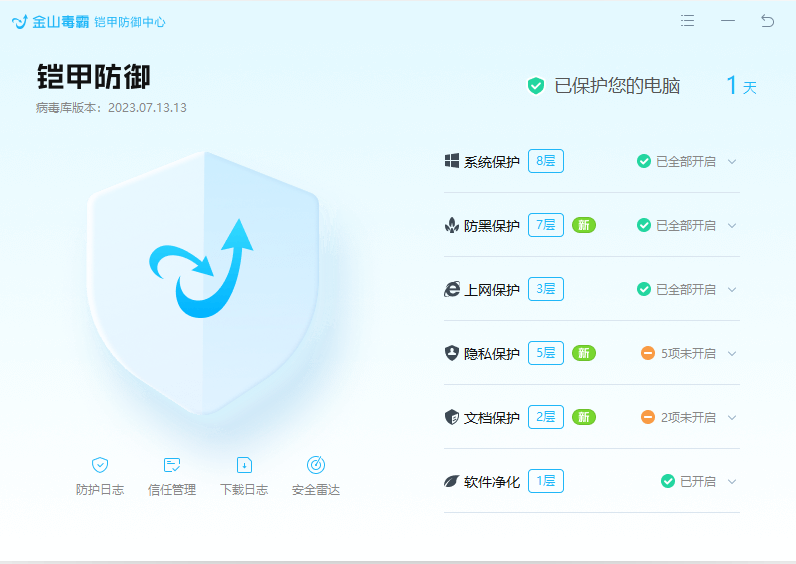
Task: Click orange warning icon in 文档保护 row
Action: pyautogui.click(x=648, y=417)
